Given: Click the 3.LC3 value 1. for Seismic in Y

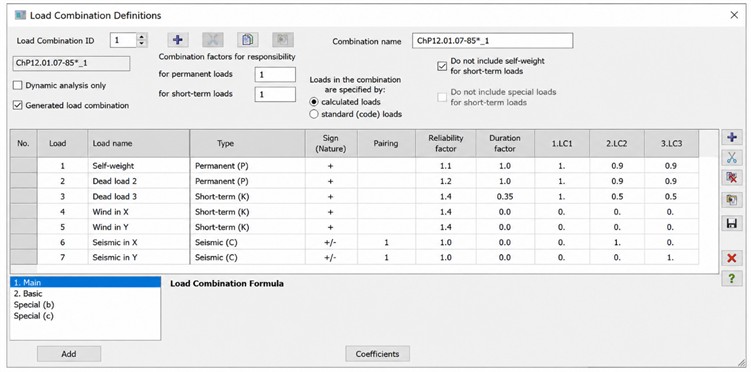Looking at the screenshot, I should point(671,258).
